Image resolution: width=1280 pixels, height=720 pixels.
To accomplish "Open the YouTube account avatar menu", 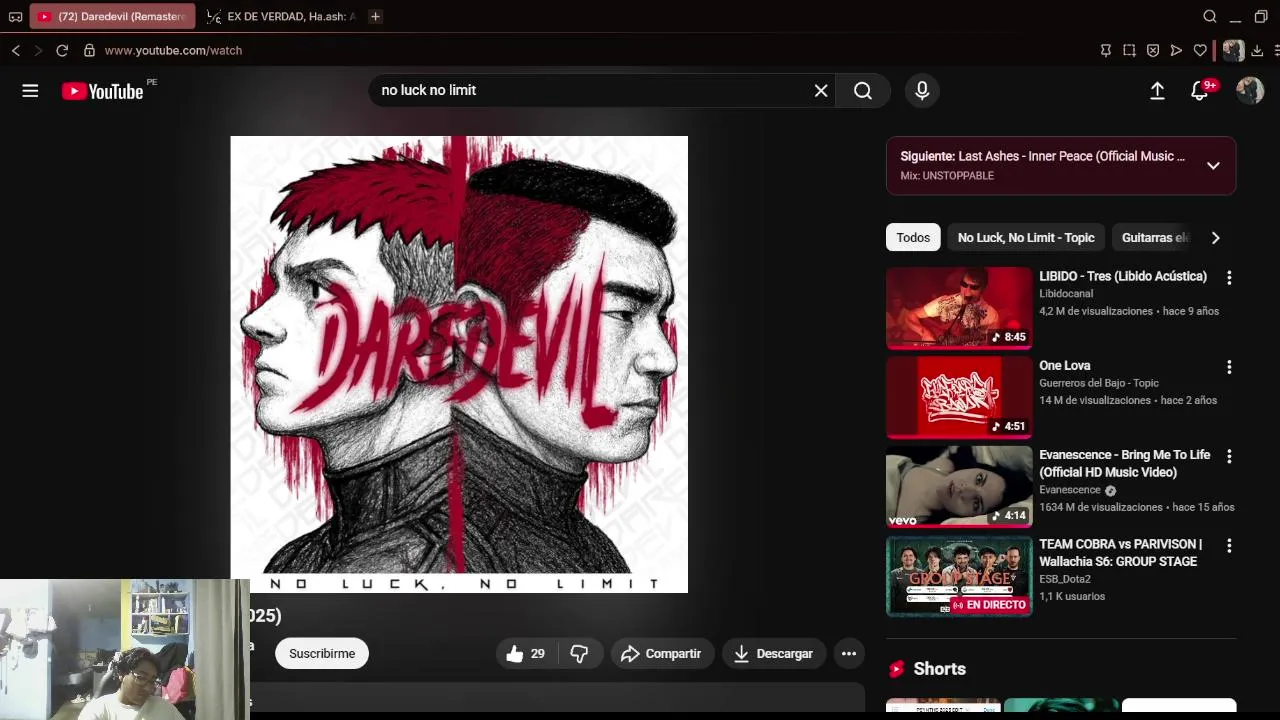I will 1250,91.
